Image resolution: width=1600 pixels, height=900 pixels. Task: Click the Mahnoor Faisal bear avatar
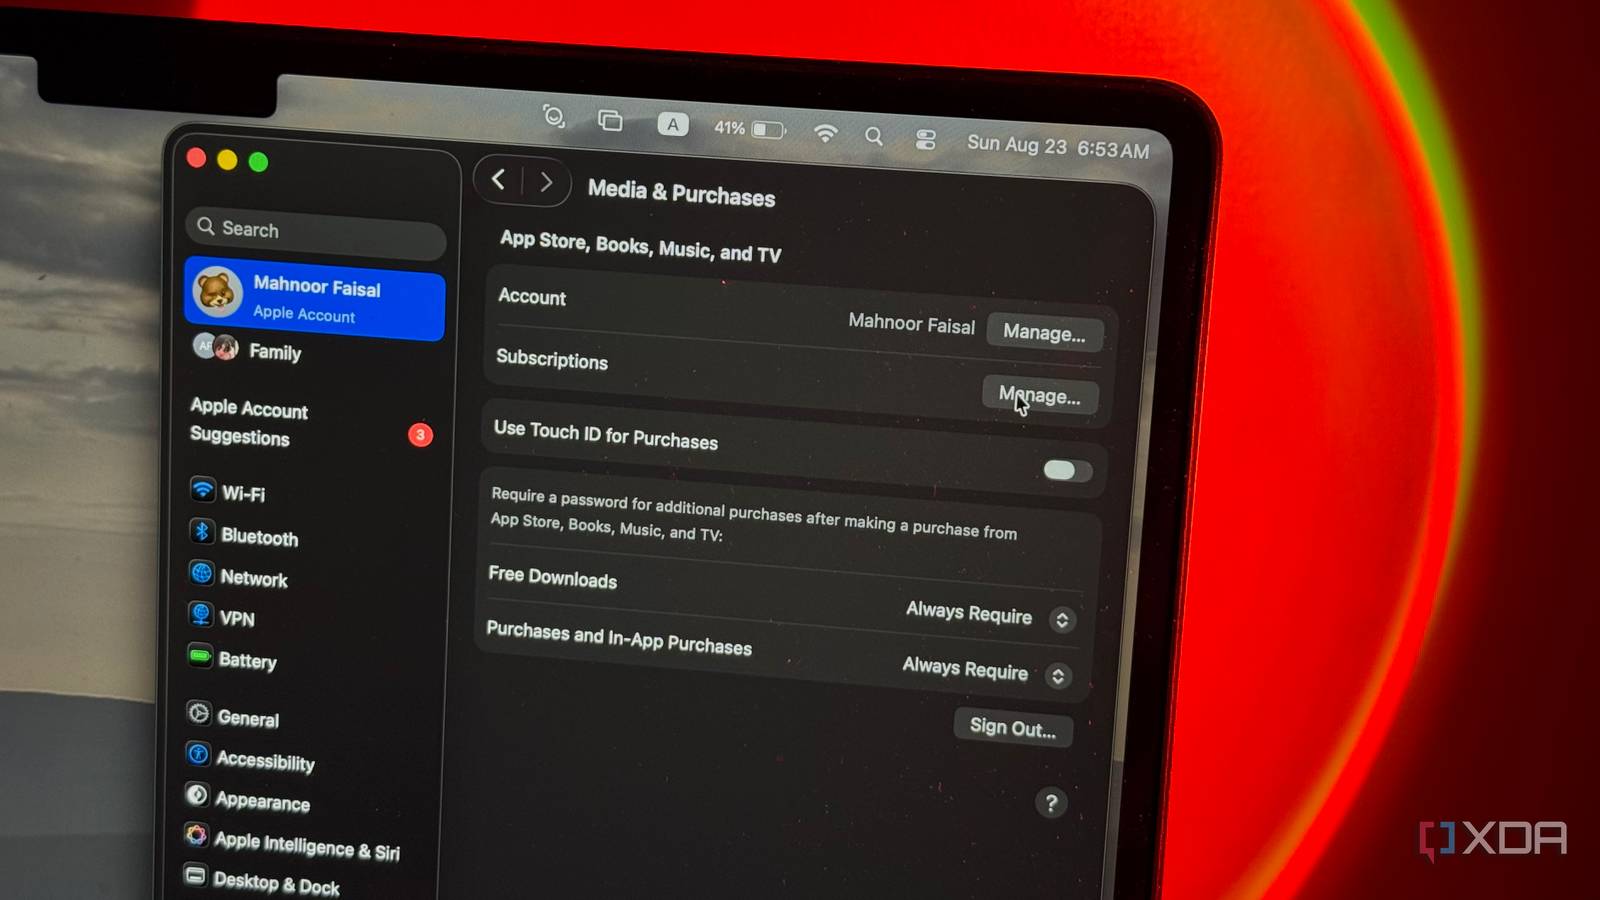(217, 292)
